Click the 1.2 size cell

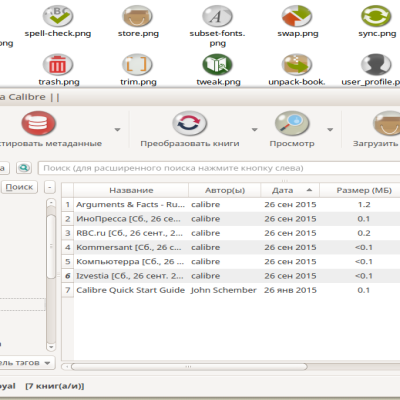364,205
